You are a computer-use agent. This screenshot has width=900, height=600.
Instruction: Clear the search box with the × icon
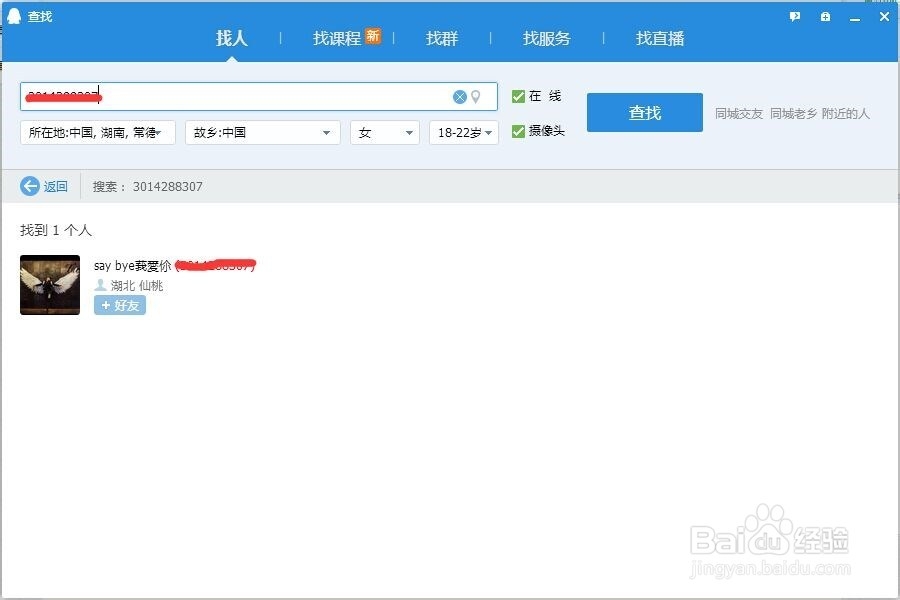coord(460,96)
